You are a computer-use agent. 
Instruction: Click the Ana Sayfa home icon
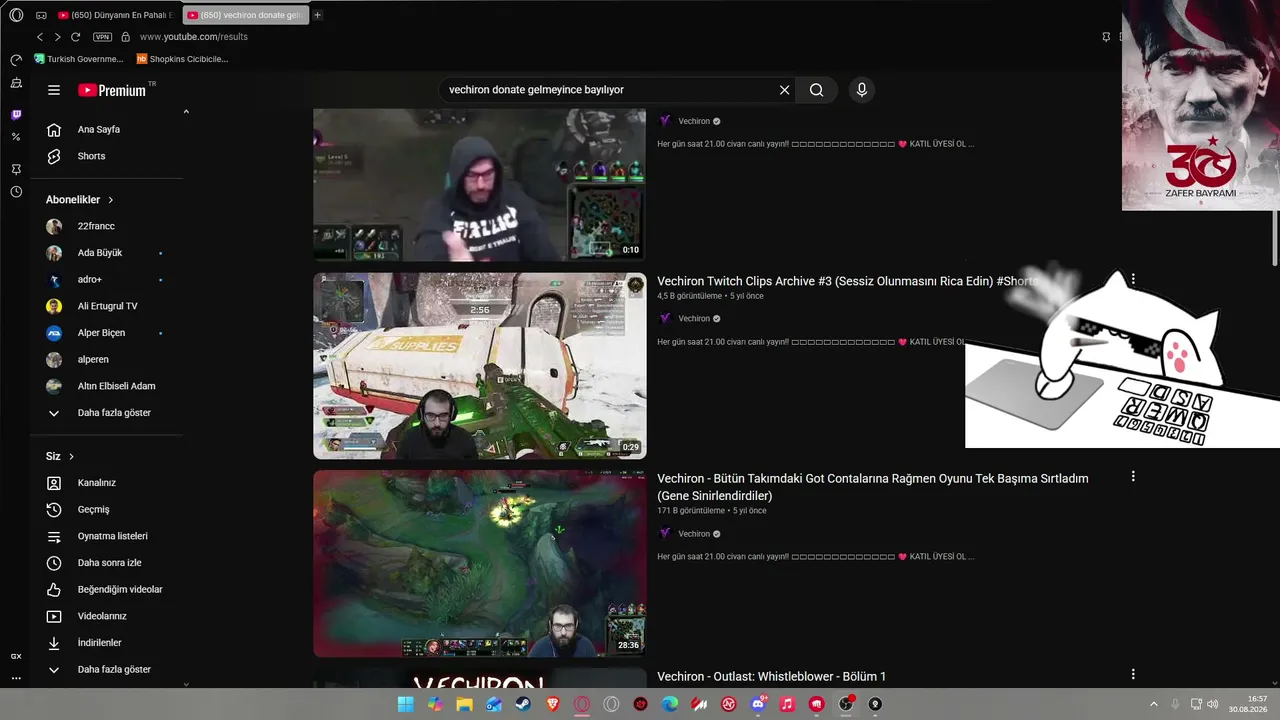[x=54, y=130]
